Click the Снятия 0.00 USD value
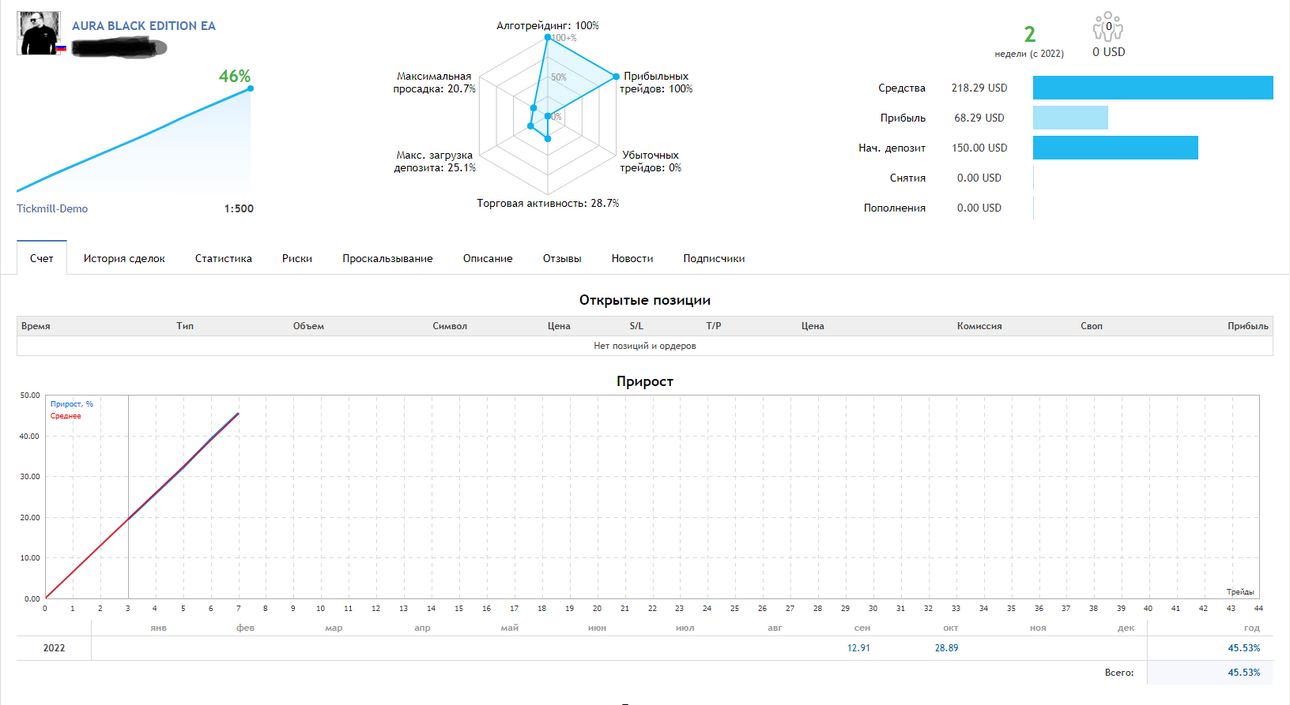Viewport: 1290px width, 705px height. point(979,178)
